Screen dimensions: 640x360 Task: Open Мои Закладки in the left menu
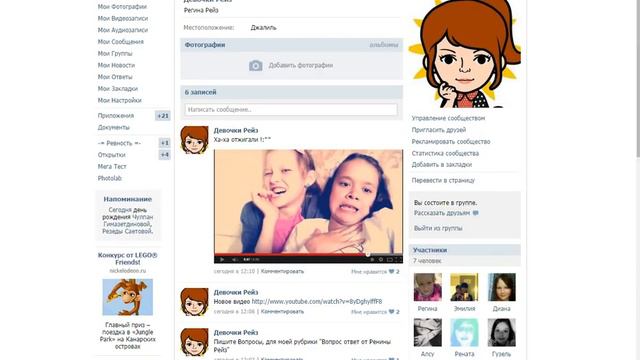pyautogui.click(x=118, y=89)
